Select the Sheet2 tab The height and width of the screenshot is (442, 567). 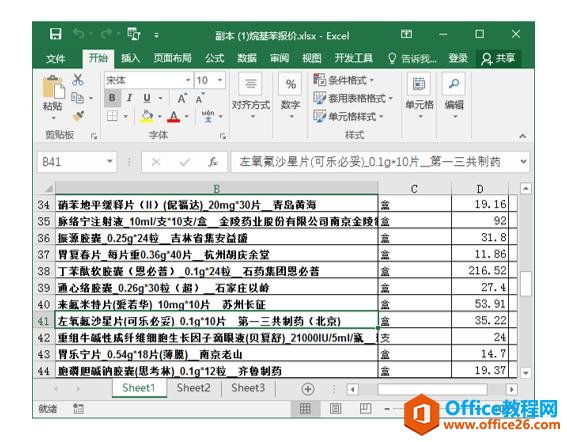(x=193, y=388)
